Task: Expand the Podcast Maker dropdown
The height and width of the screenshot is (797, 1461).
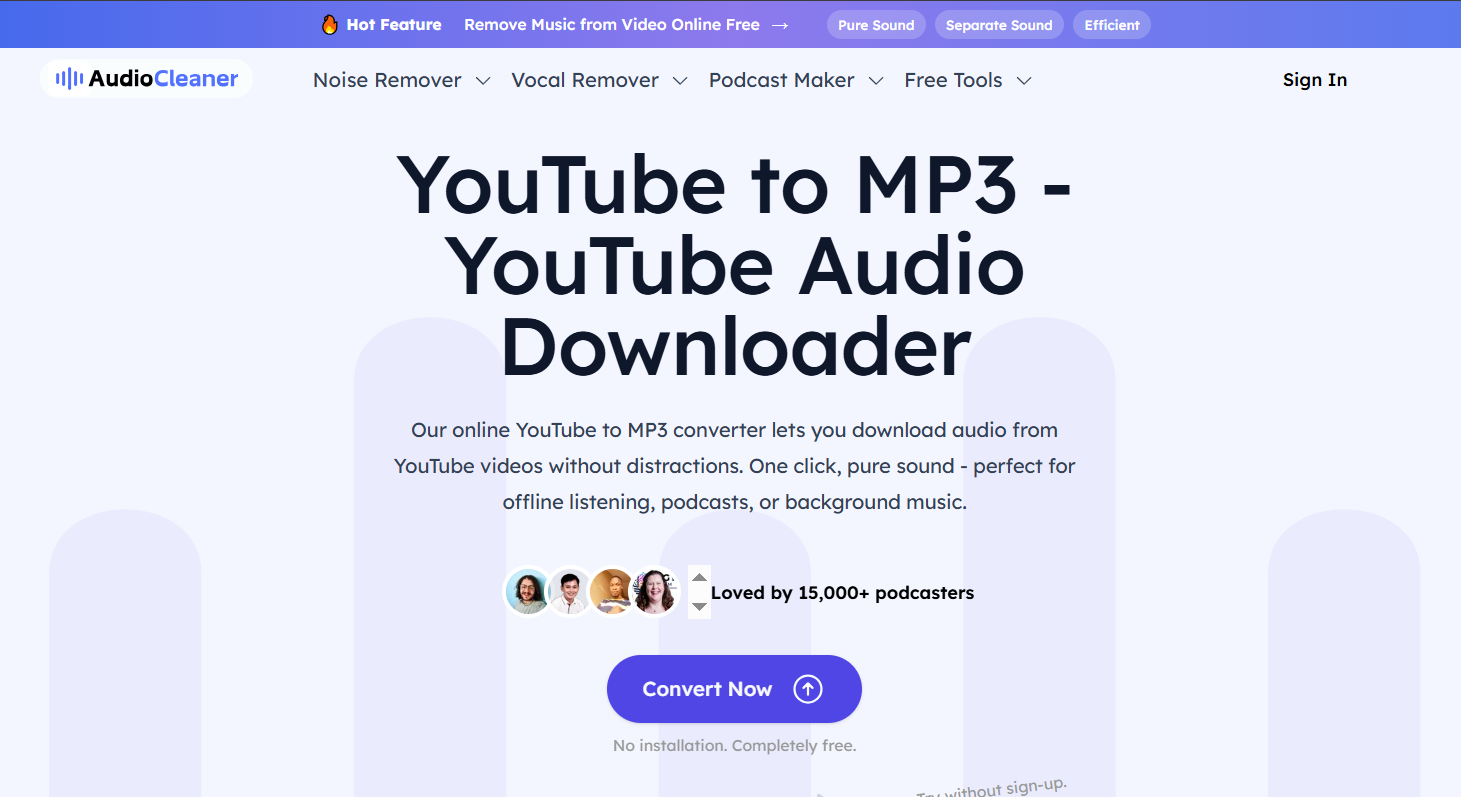Action: tap(877, 80)
